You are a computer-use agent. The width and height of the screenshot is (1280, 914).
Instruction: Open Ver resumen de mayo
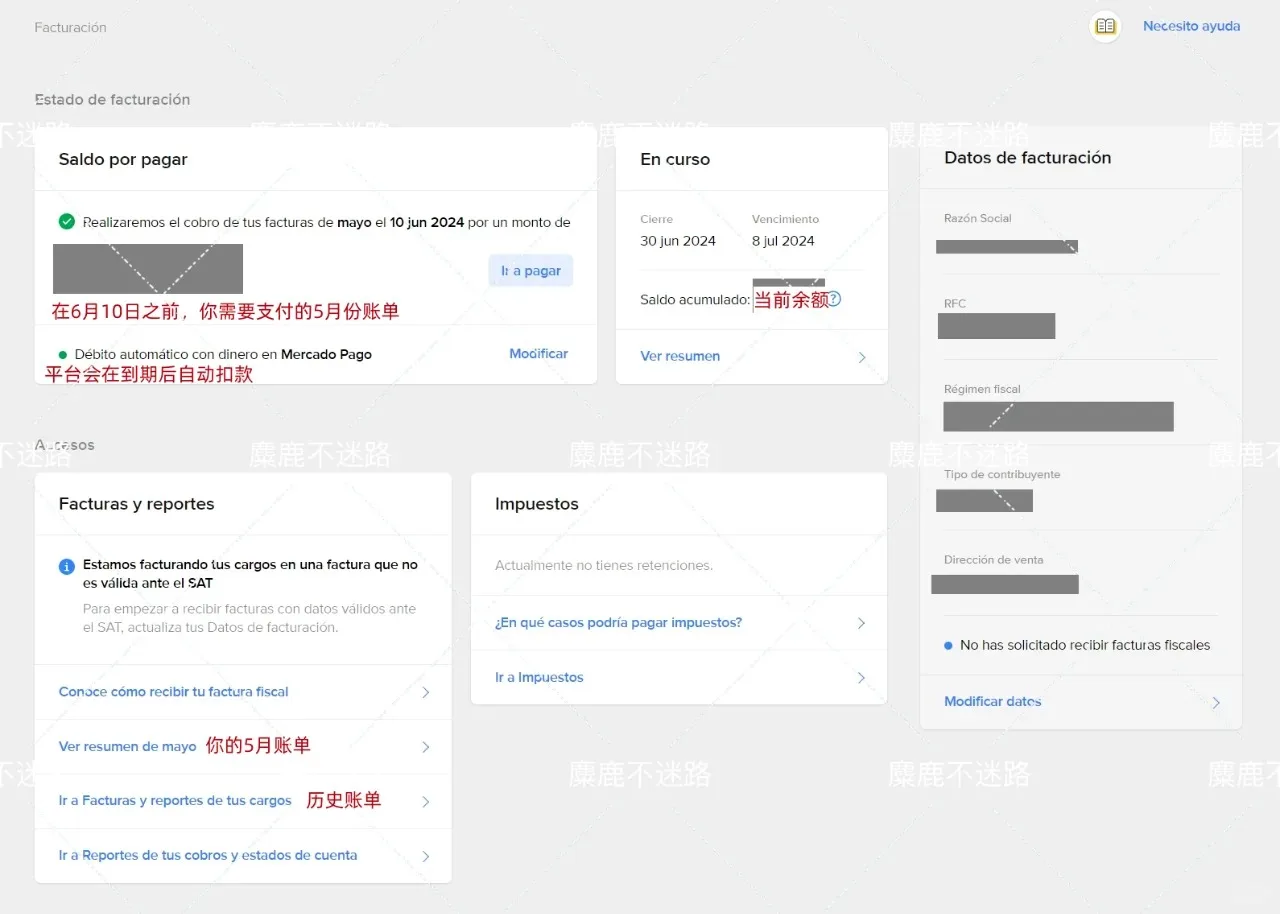[x=128, y=747]
